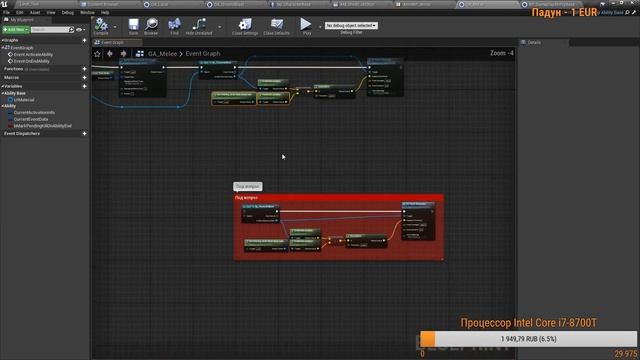Compile the blueprint with the Compile icon
Image resolution: width=640 pixels, height=360 pixels.
coord(101,27)
